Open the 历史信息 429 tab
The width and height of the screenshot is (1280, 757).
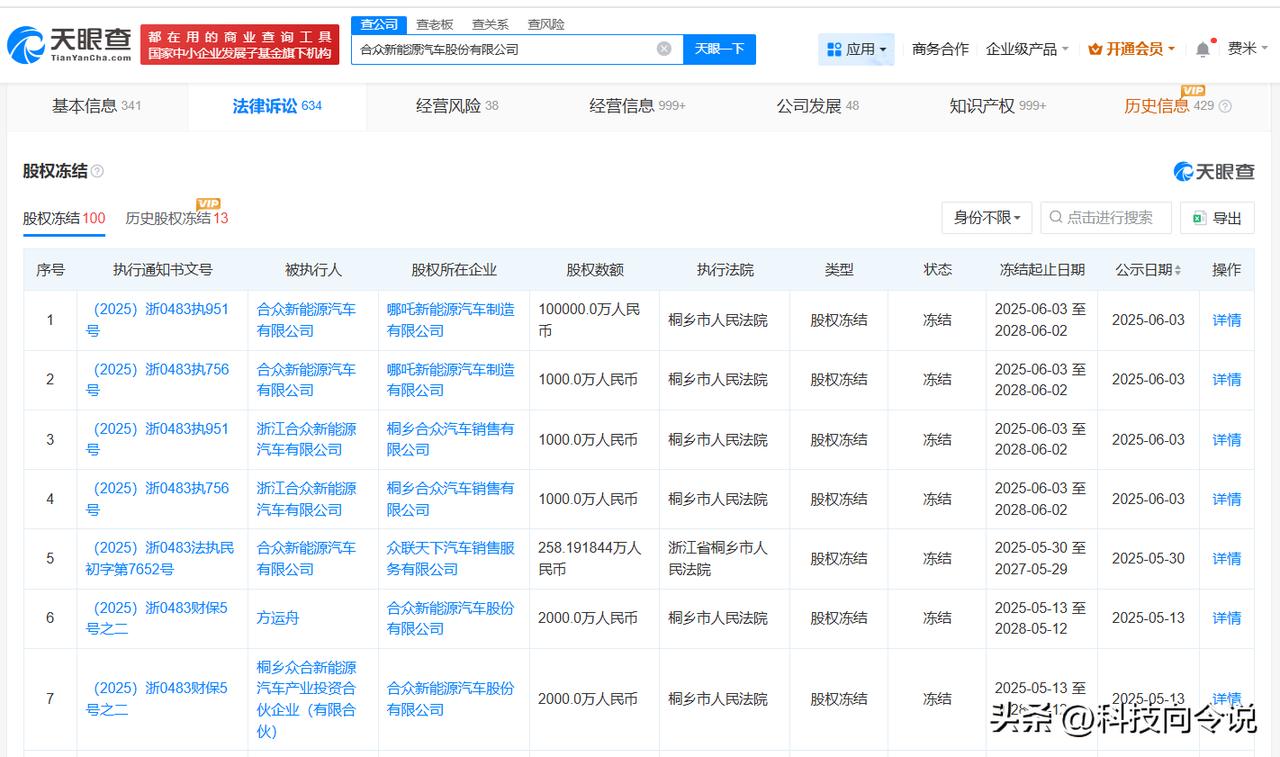[1168, 106]
